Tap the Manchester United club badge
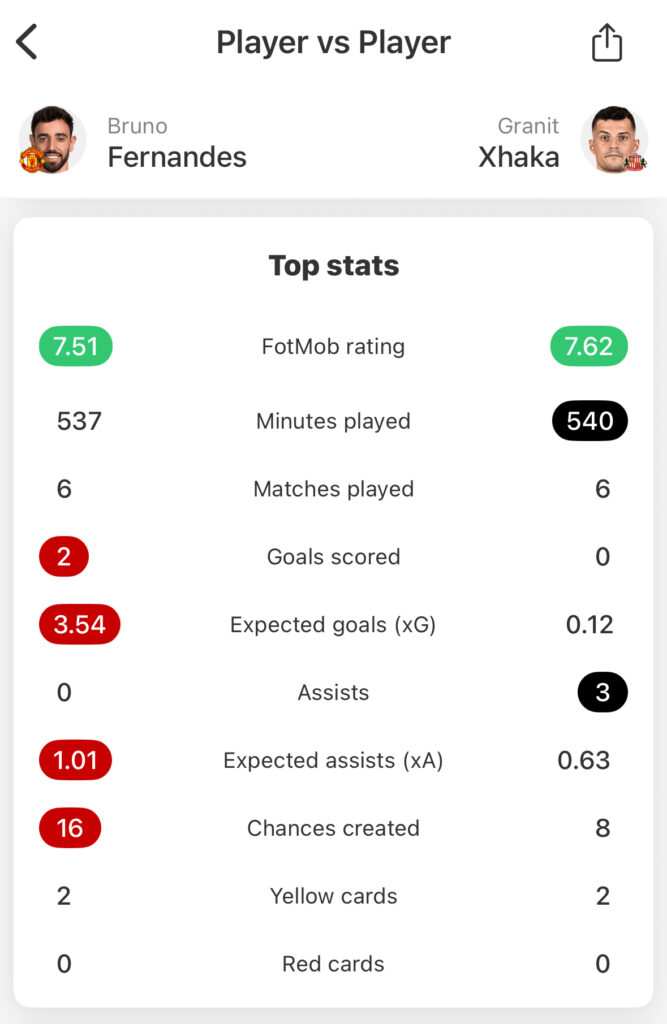 tap(31, 160)
